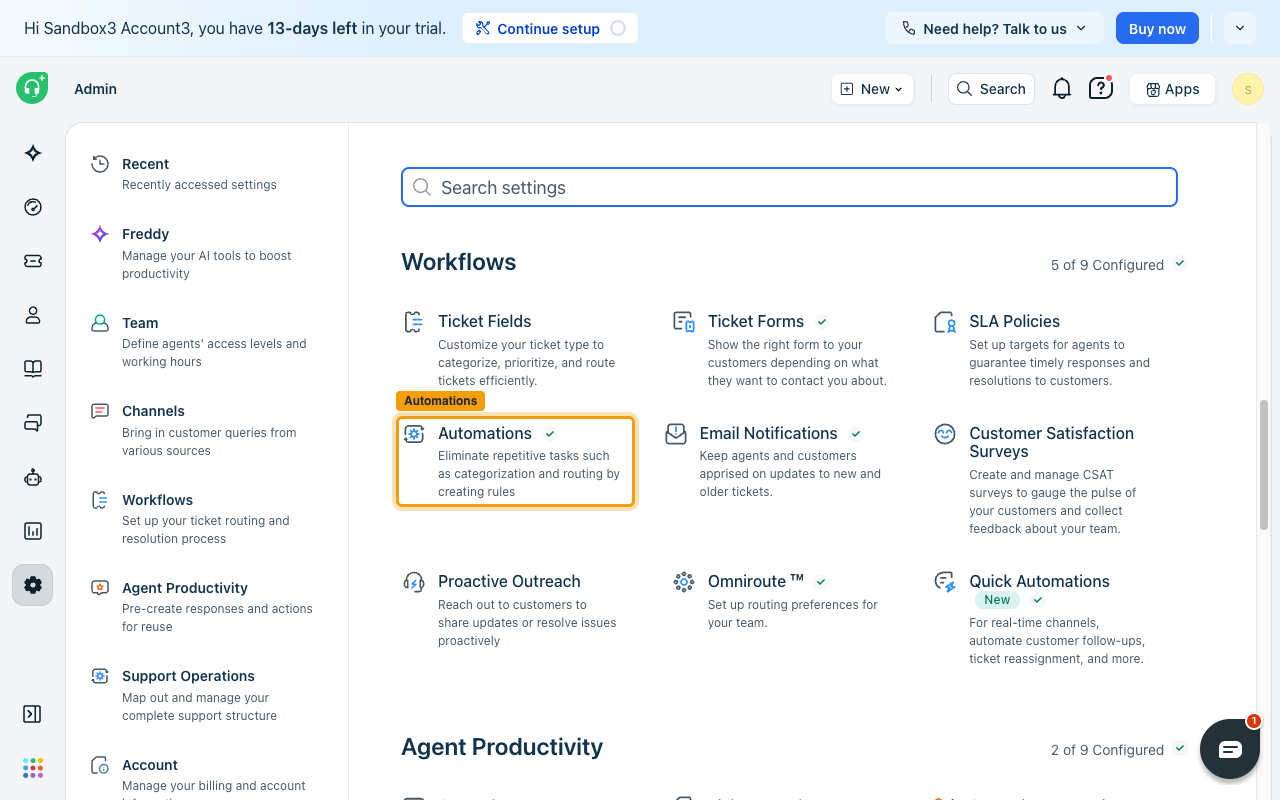Expand Need help? Talk to us dropdown

[x=994, y=28]
